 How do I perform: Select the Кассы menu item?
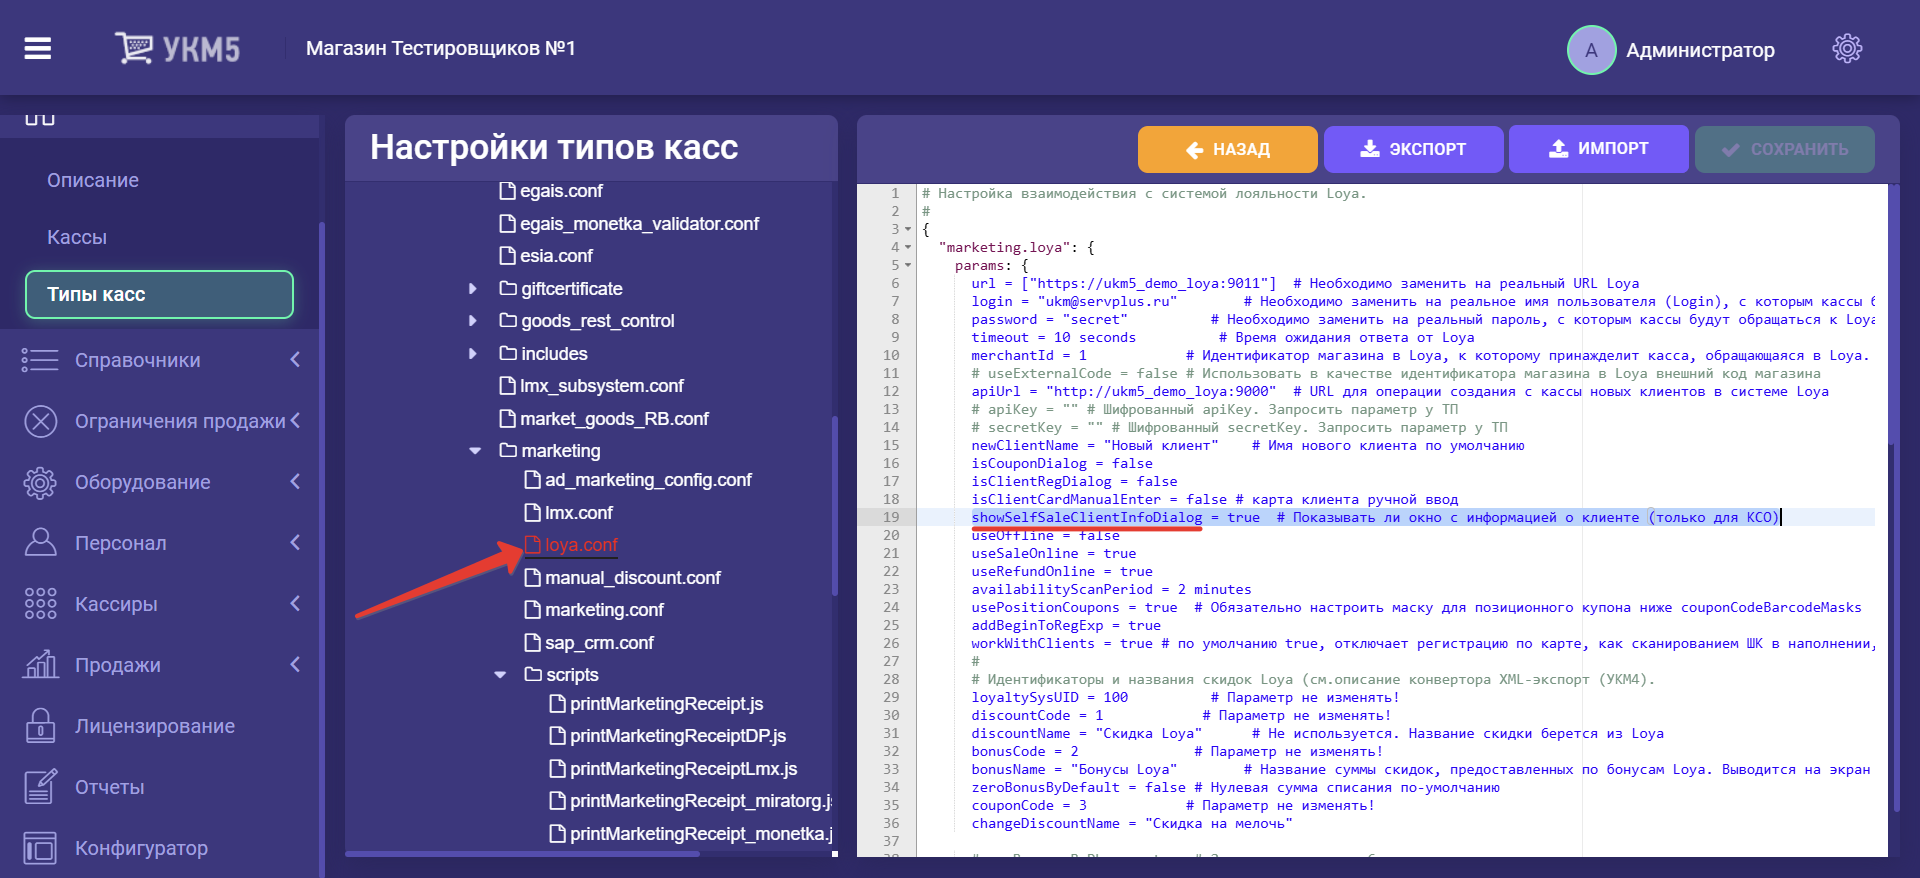point(77,237)
